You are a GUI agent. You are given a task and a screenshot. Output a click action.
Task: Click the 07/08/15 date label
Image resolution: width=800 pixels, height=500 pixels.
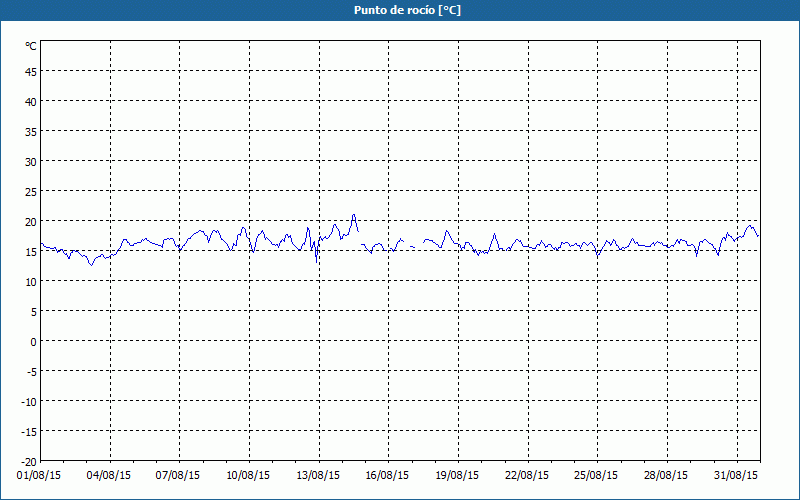[178, 476]
